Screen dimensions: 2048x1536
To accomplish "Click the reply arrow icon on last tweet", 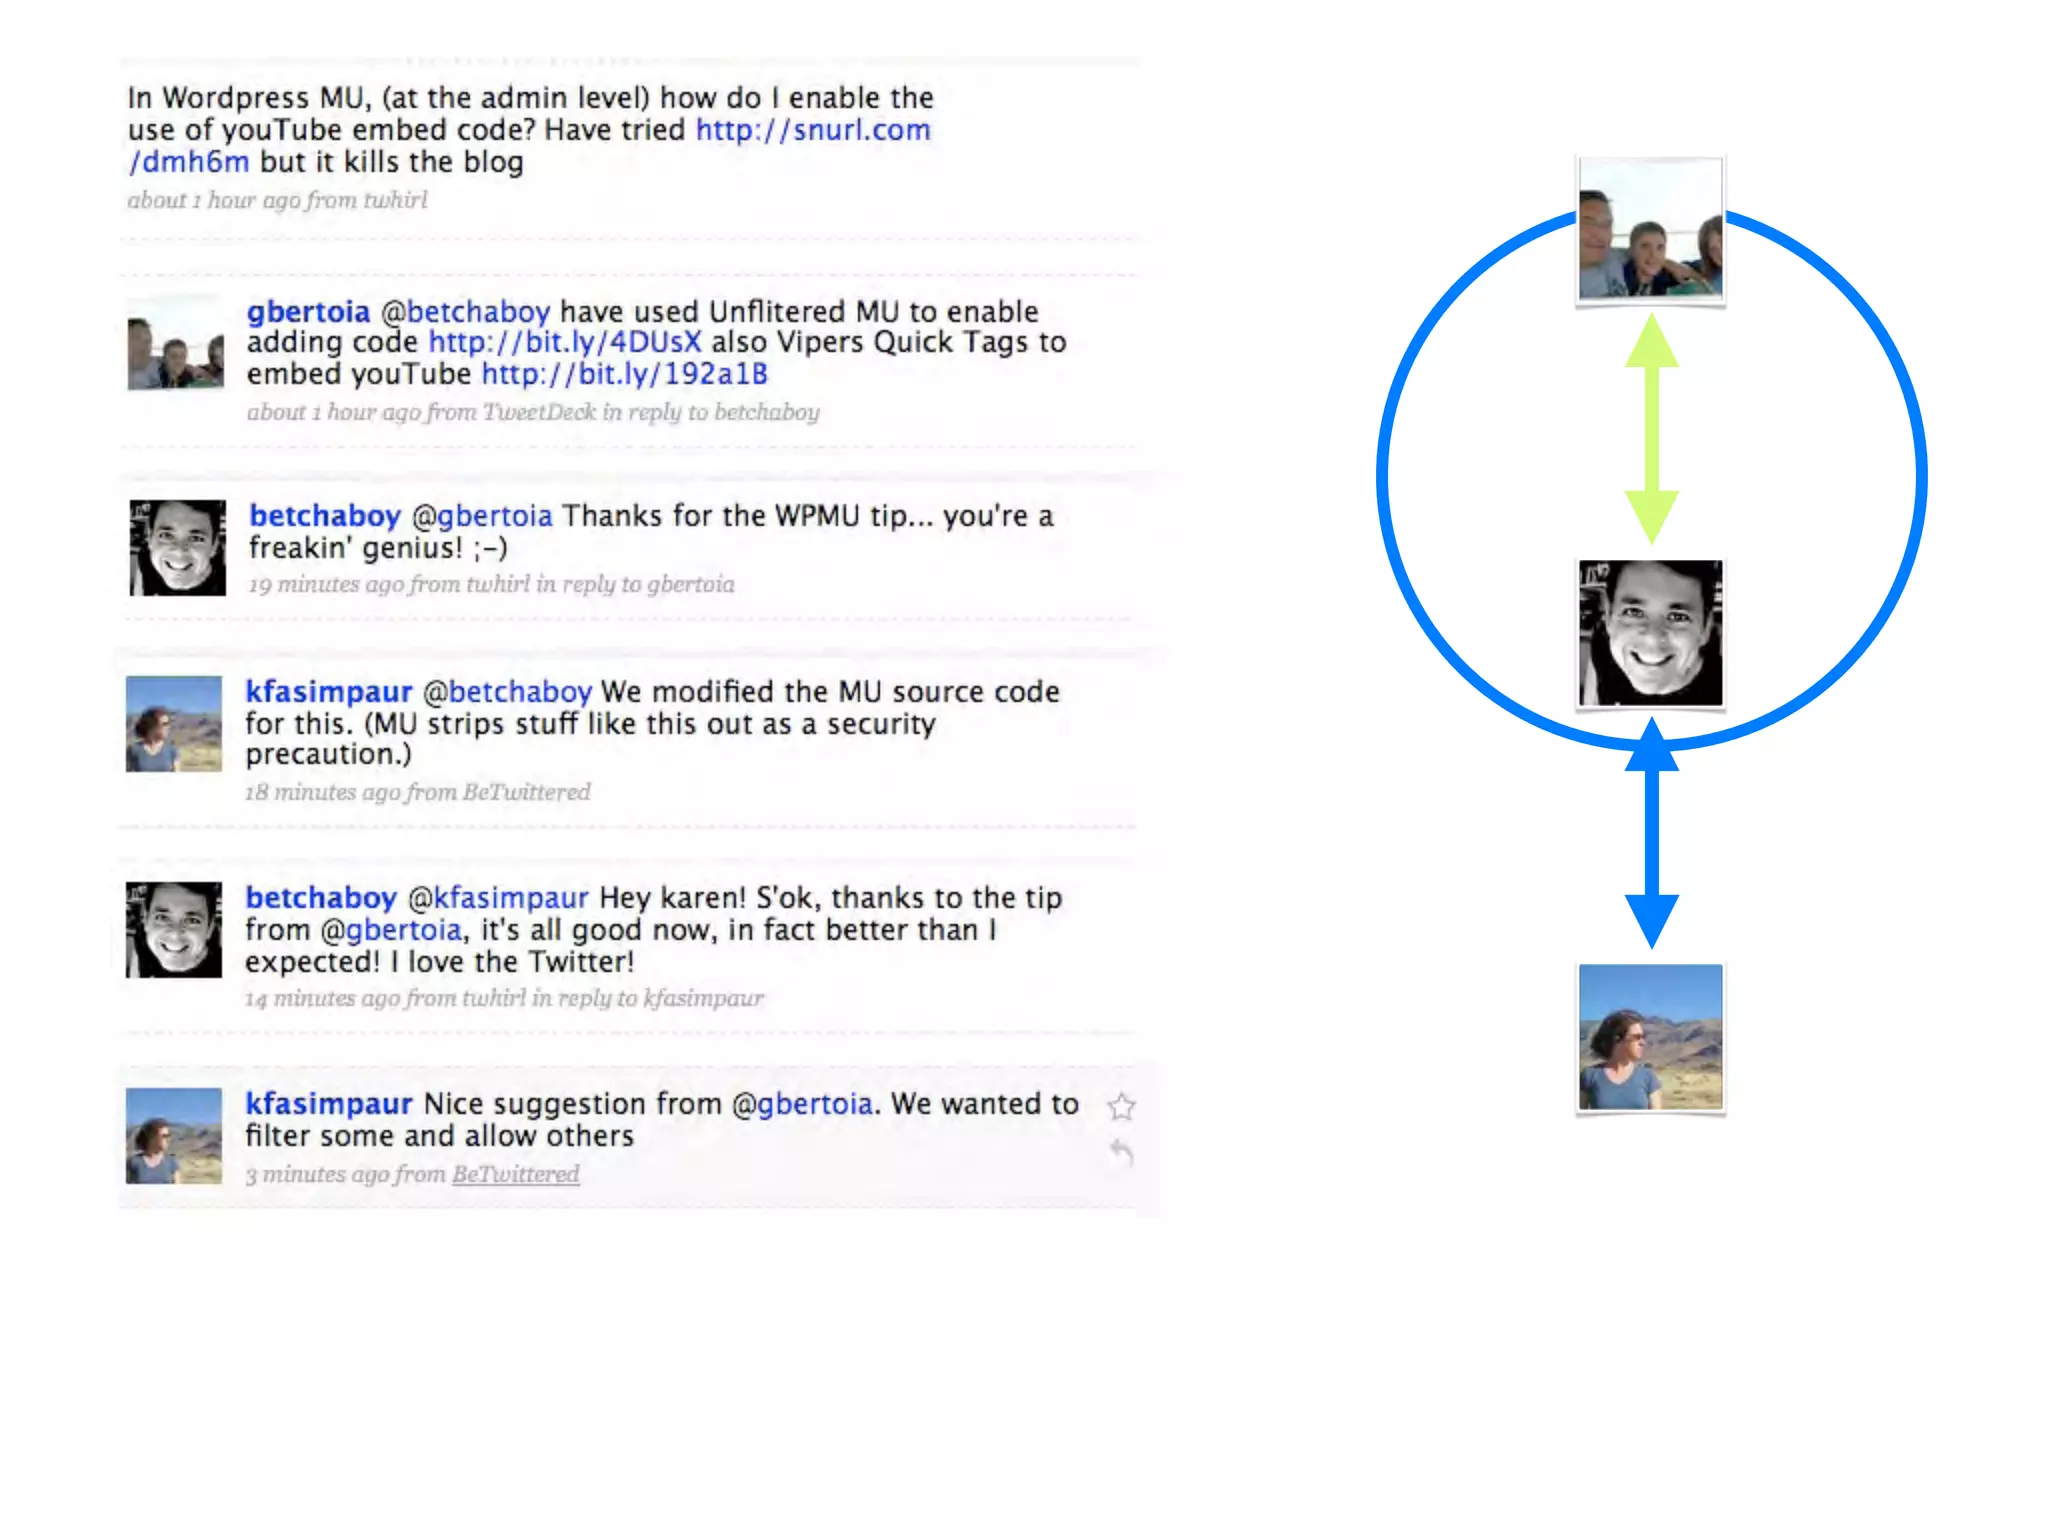I will tap(1121, 1152).
